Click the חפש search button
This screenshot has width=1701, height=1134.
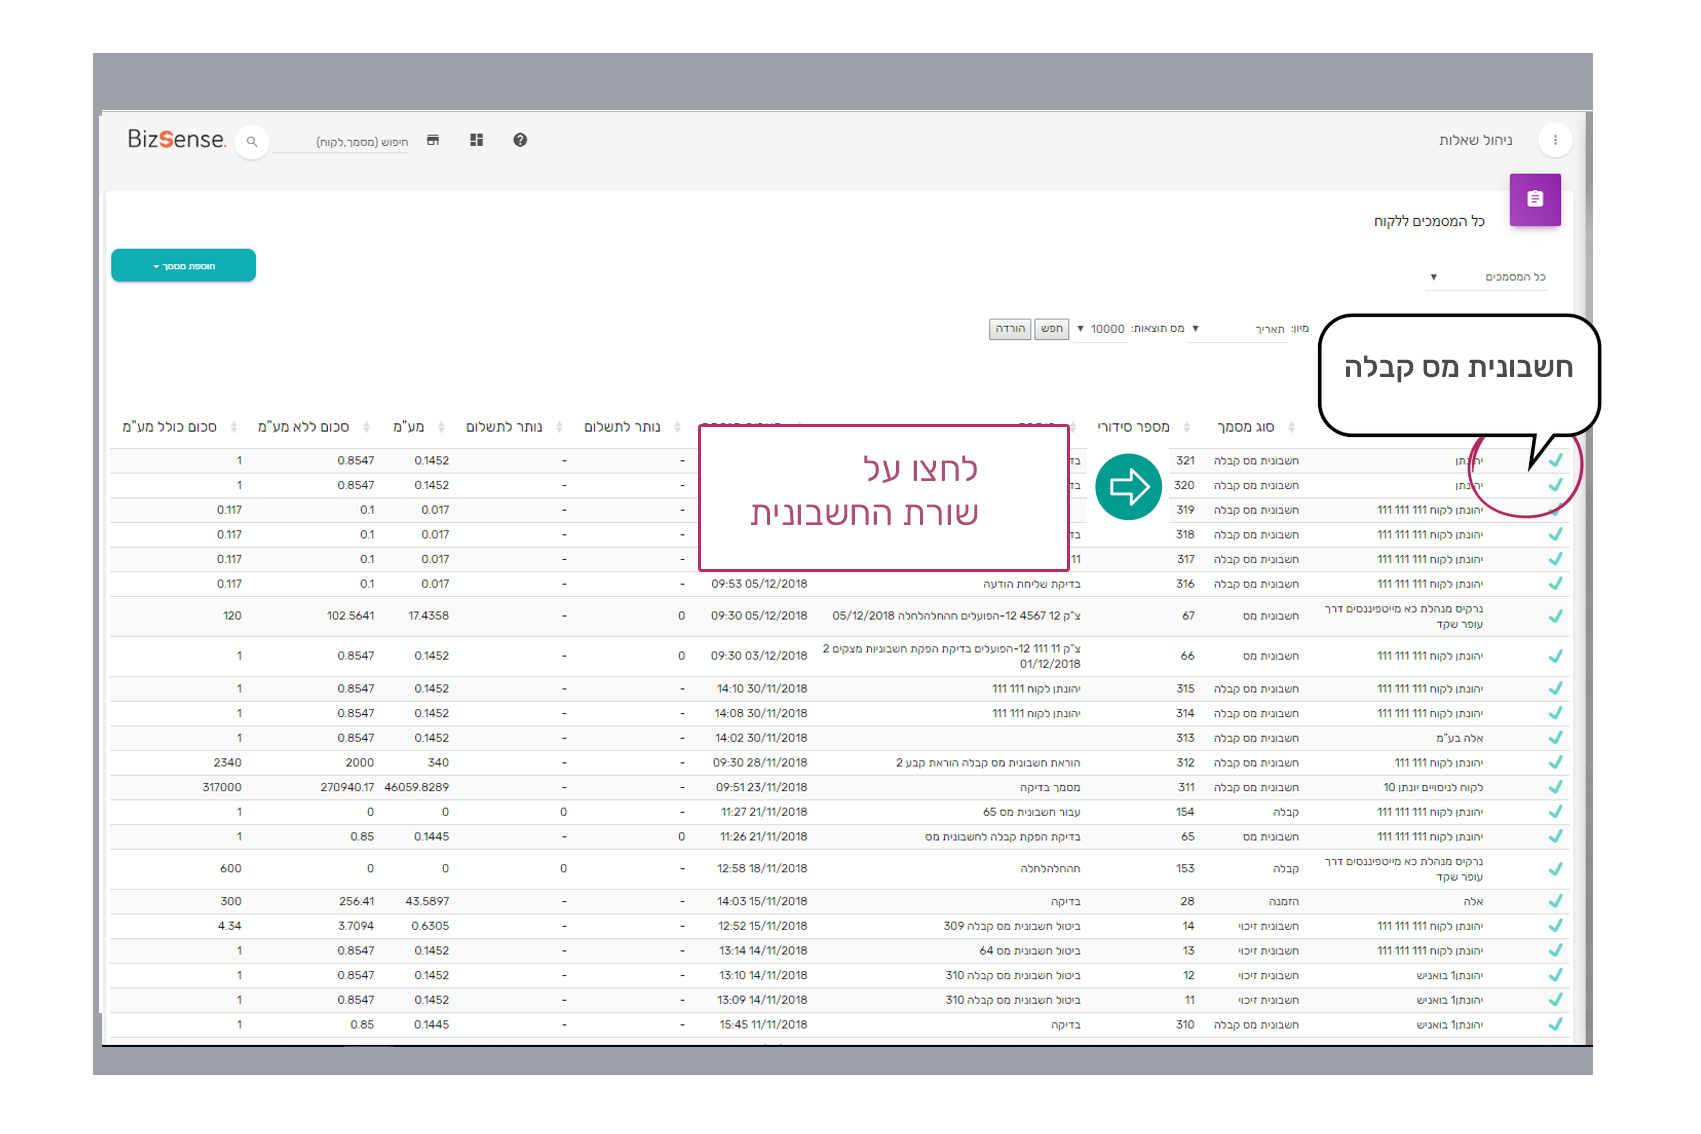point(1051,329)
